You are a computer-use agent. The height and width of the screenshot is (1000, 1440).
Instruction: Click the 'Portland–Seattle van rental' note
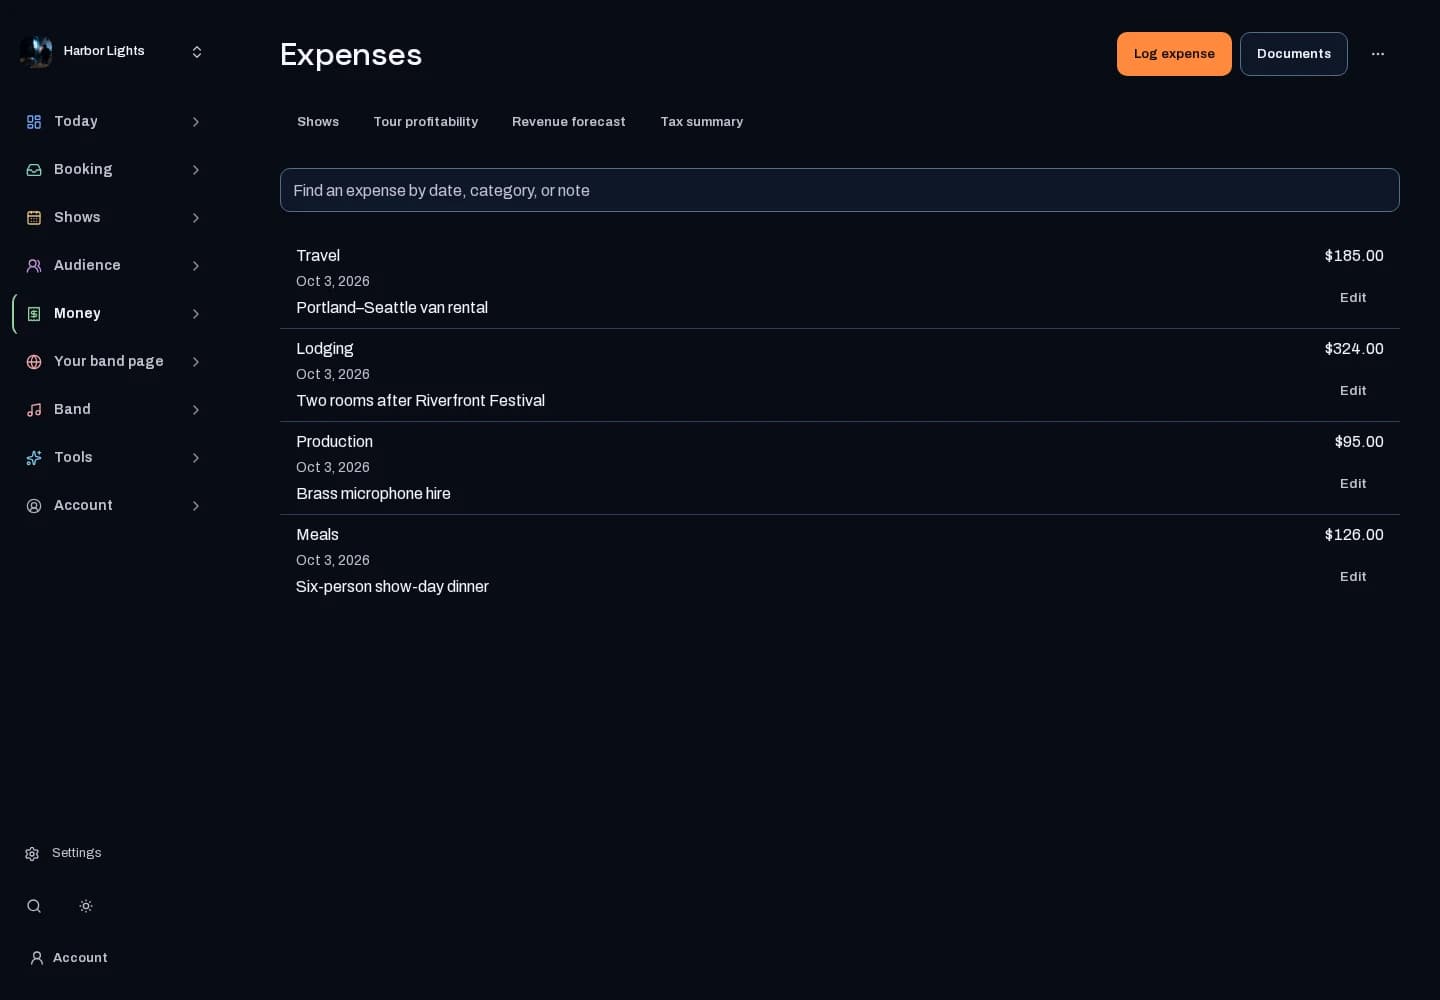point(392,308)
